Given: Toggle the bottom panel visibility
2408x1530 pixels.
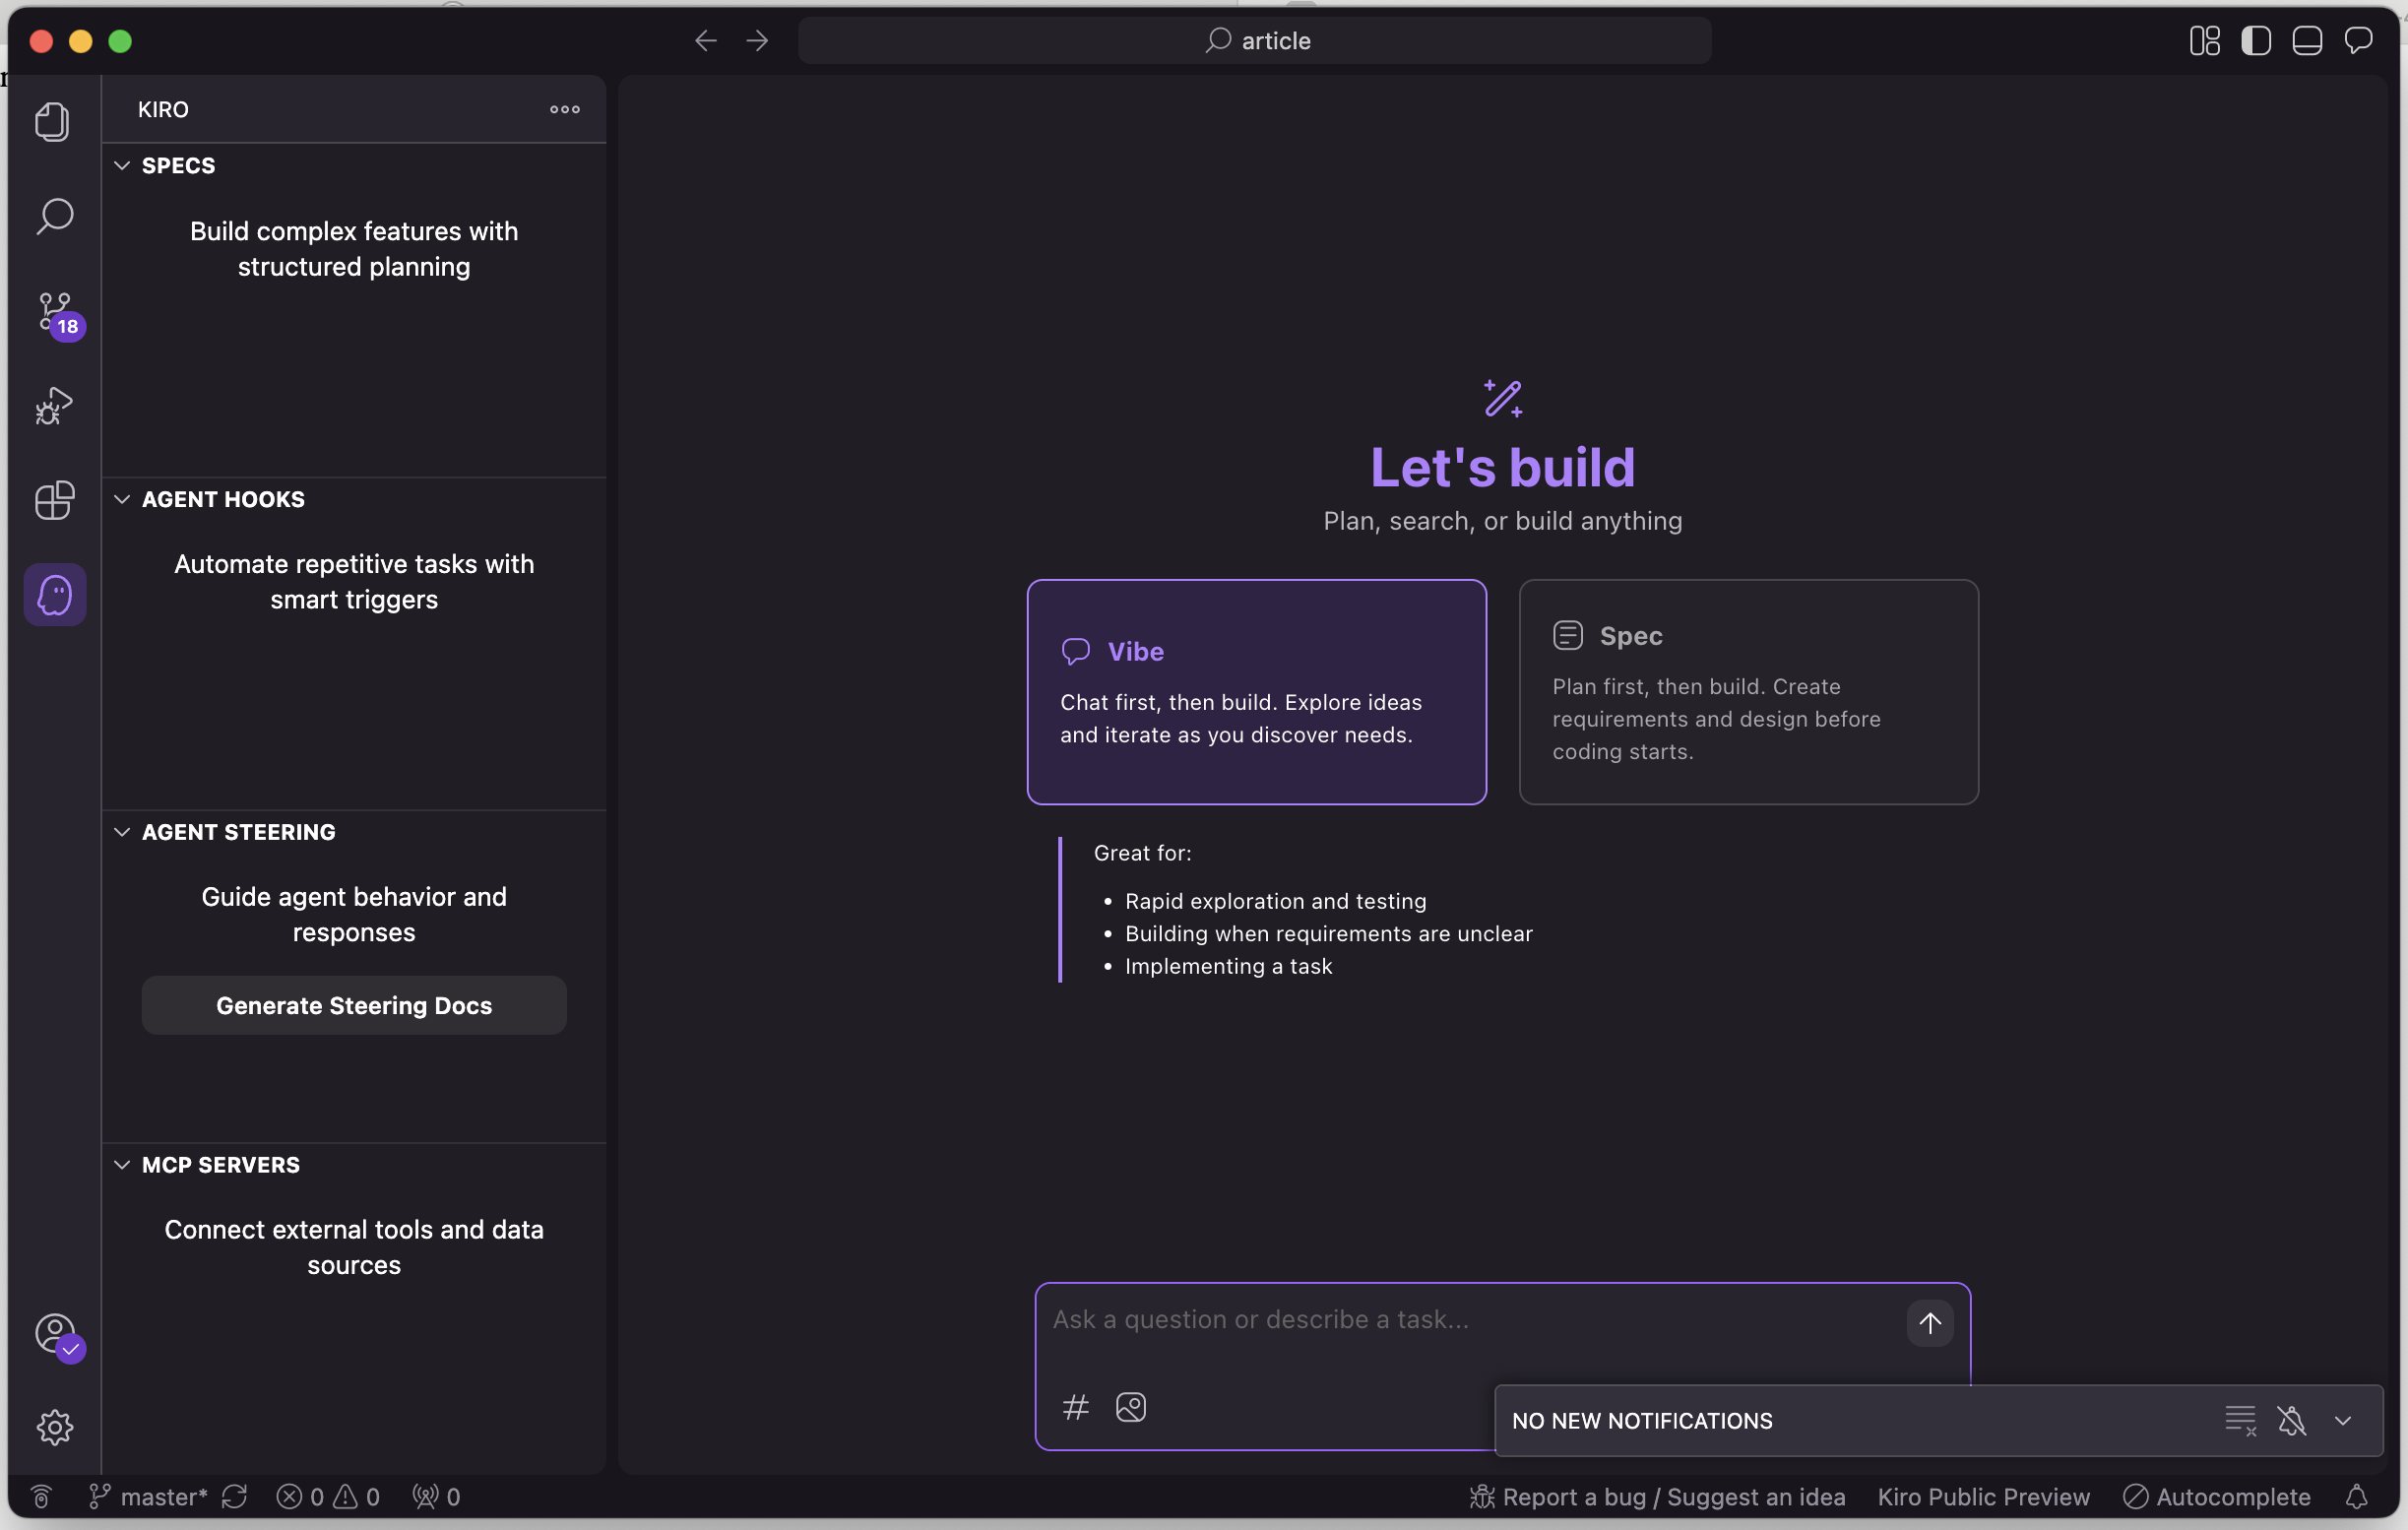Looking at the screenshot, I should pos(2307,41).
